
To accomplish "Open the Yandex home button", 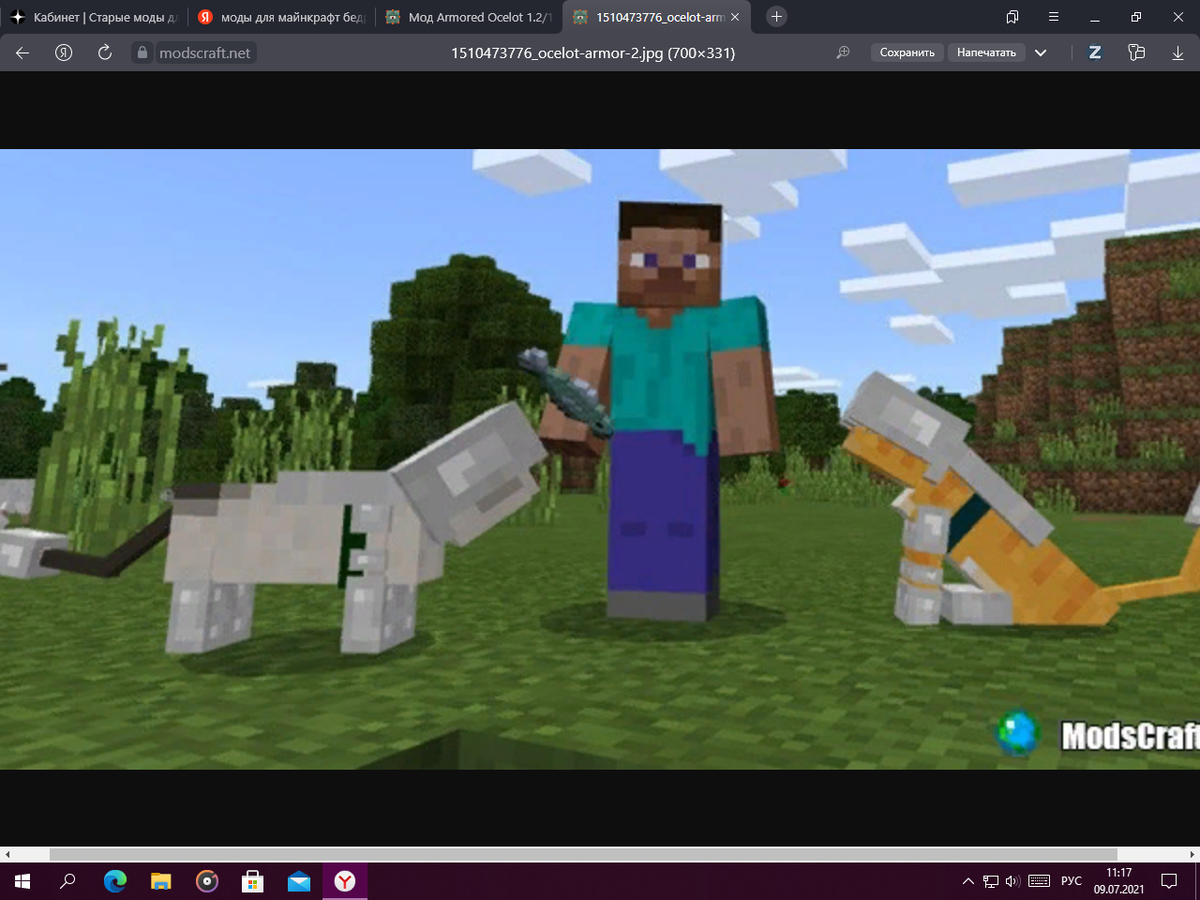I will pyautogui.click(x=64, y=53).
